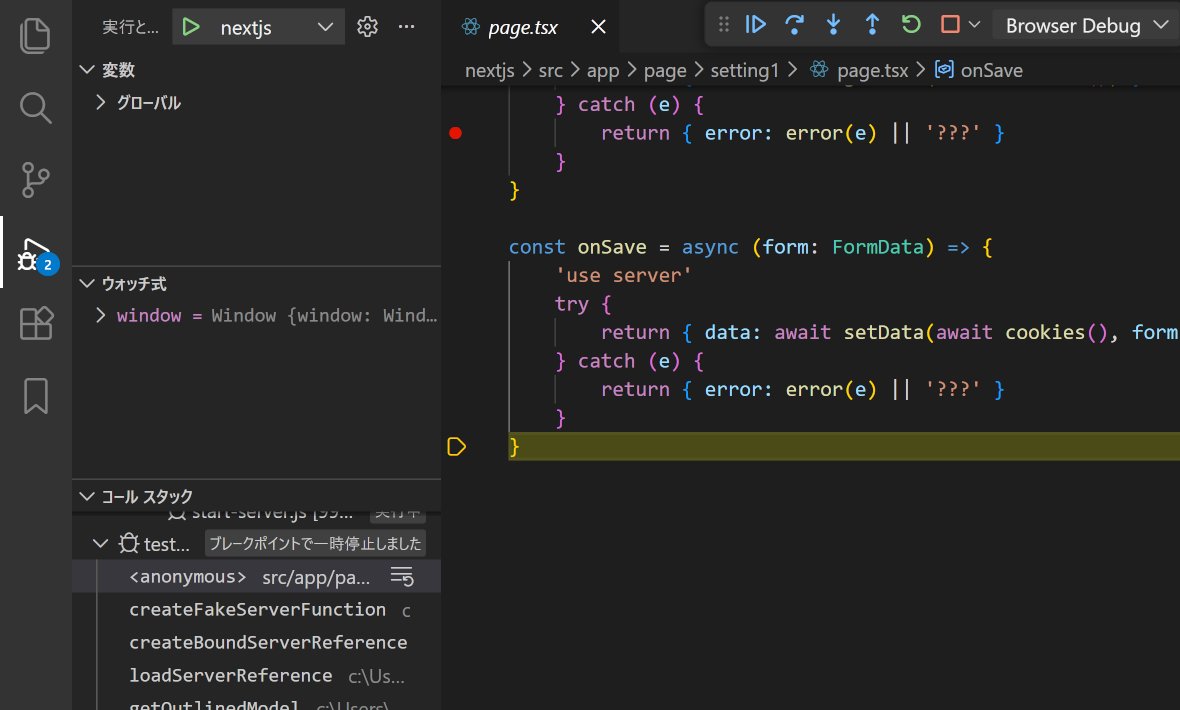Click the onSave identifier in code
The width and height of the screenshot is (1180, 710).
[612, 247]
